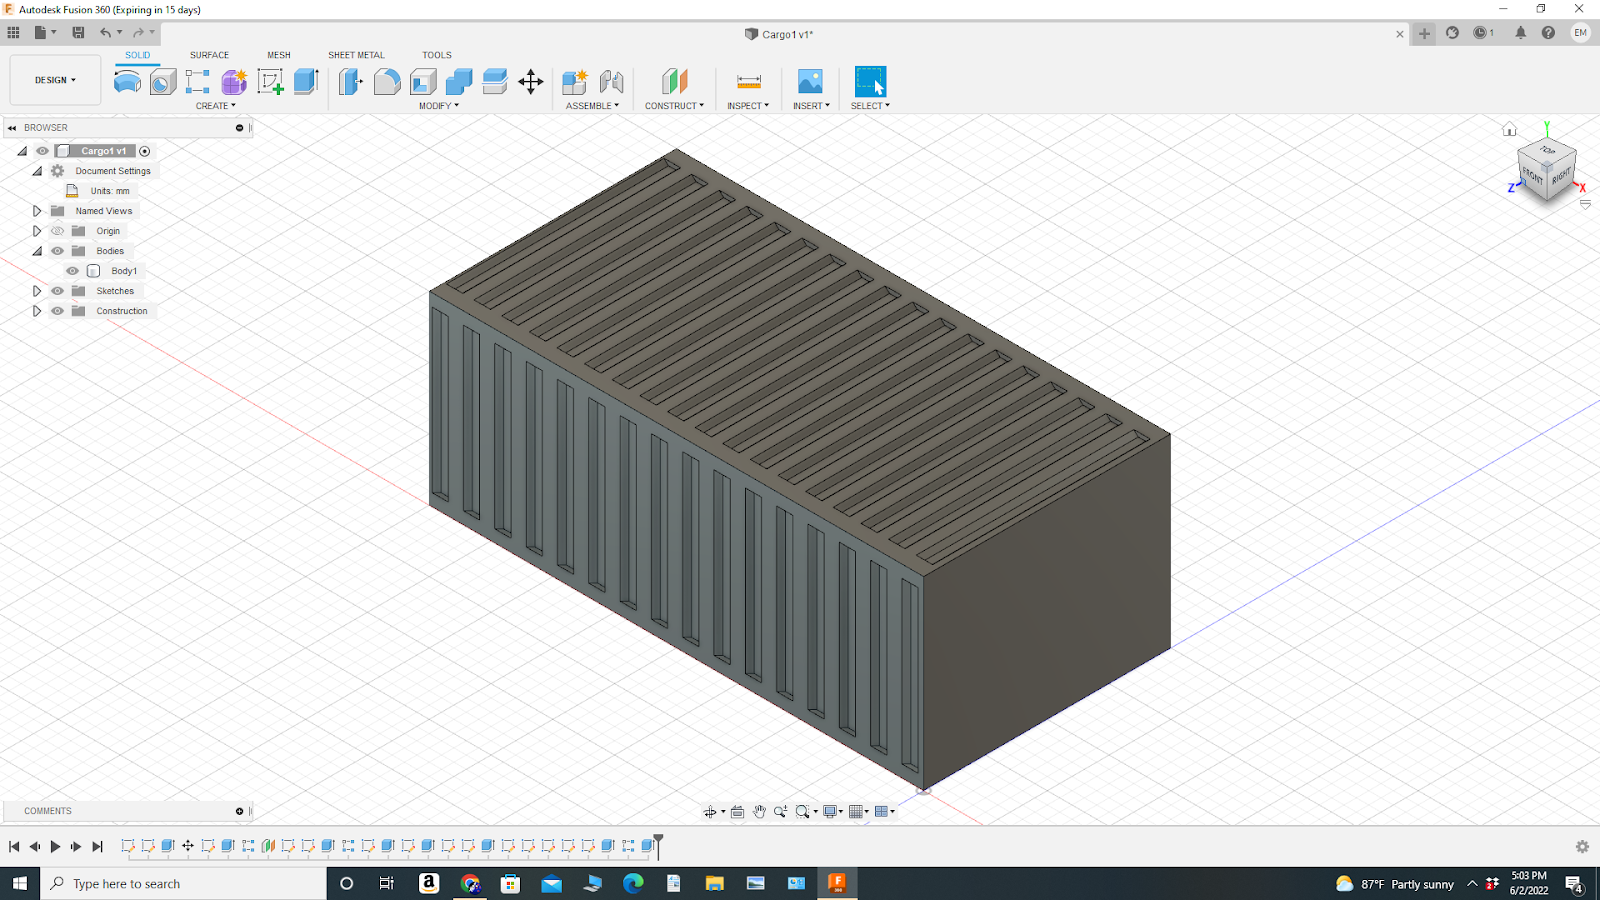This screenshot has width=1600, height=900.
Task: Select the Pan hand tool
Action: click(x=759, y=812)
